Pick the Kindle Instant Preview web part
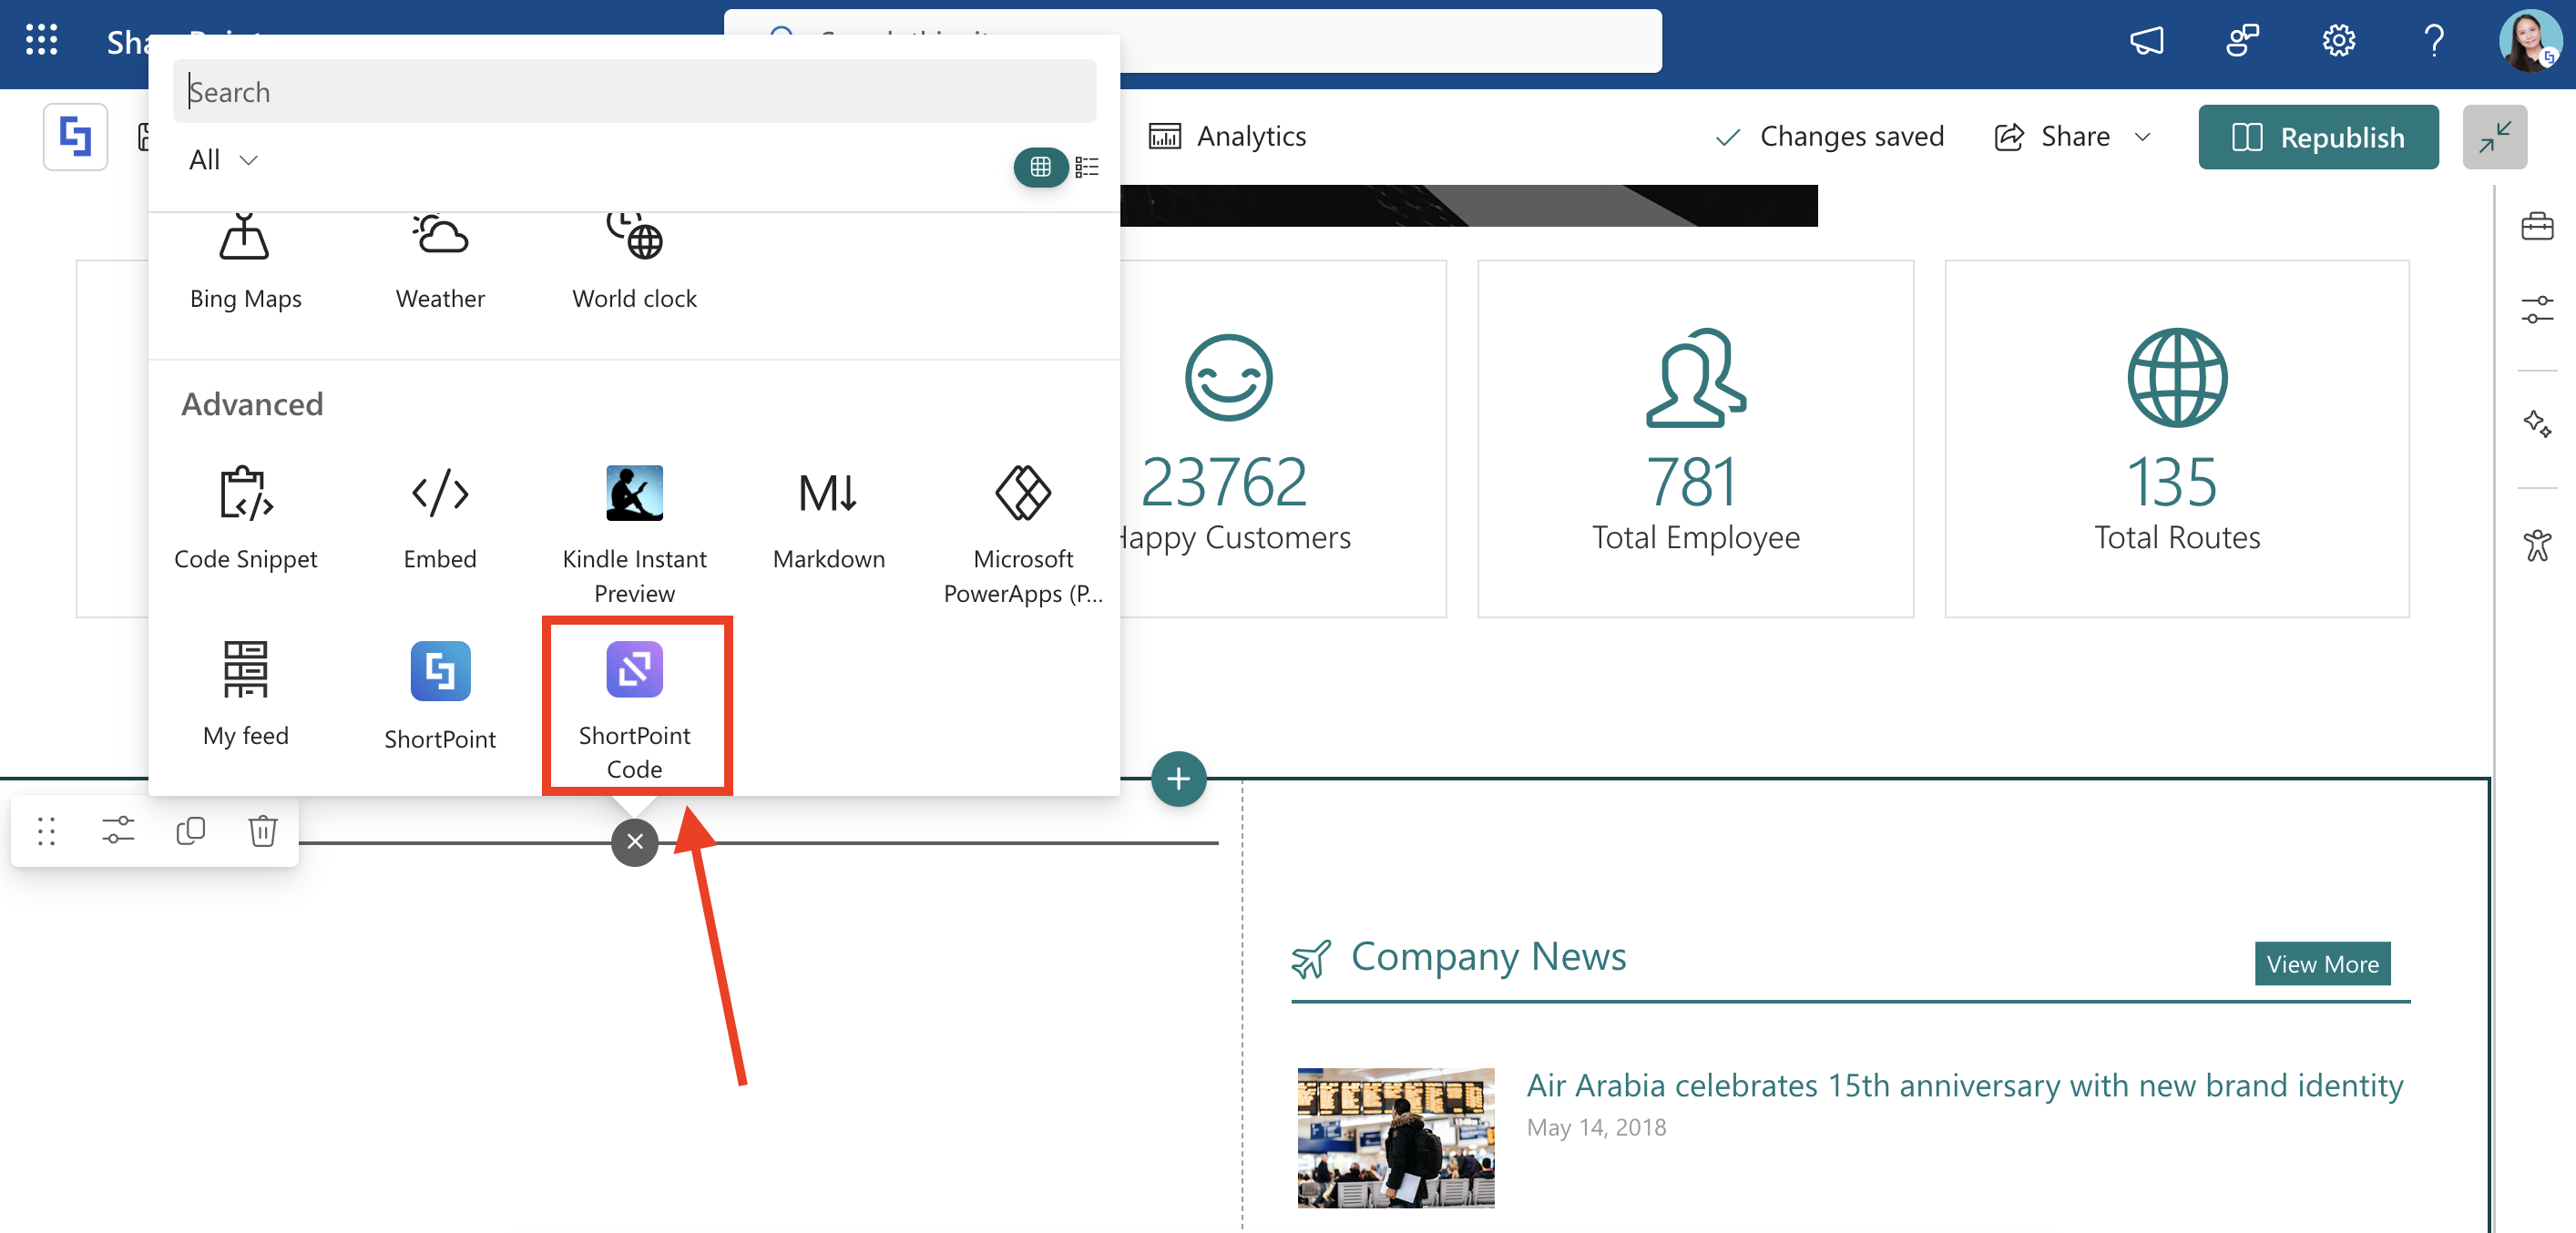This screenshot has width=2576, height=1233. pyautogui.click(x=634, y=532)
